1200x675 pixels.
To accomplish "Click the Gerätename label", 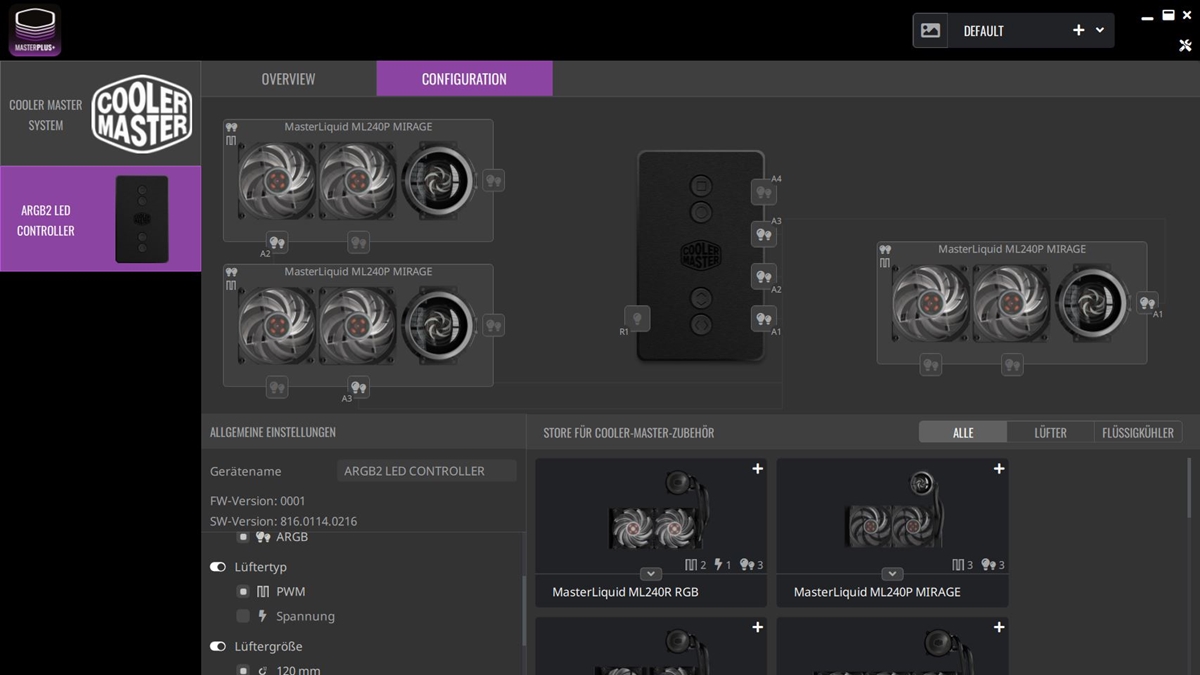I will coord(246,471).
